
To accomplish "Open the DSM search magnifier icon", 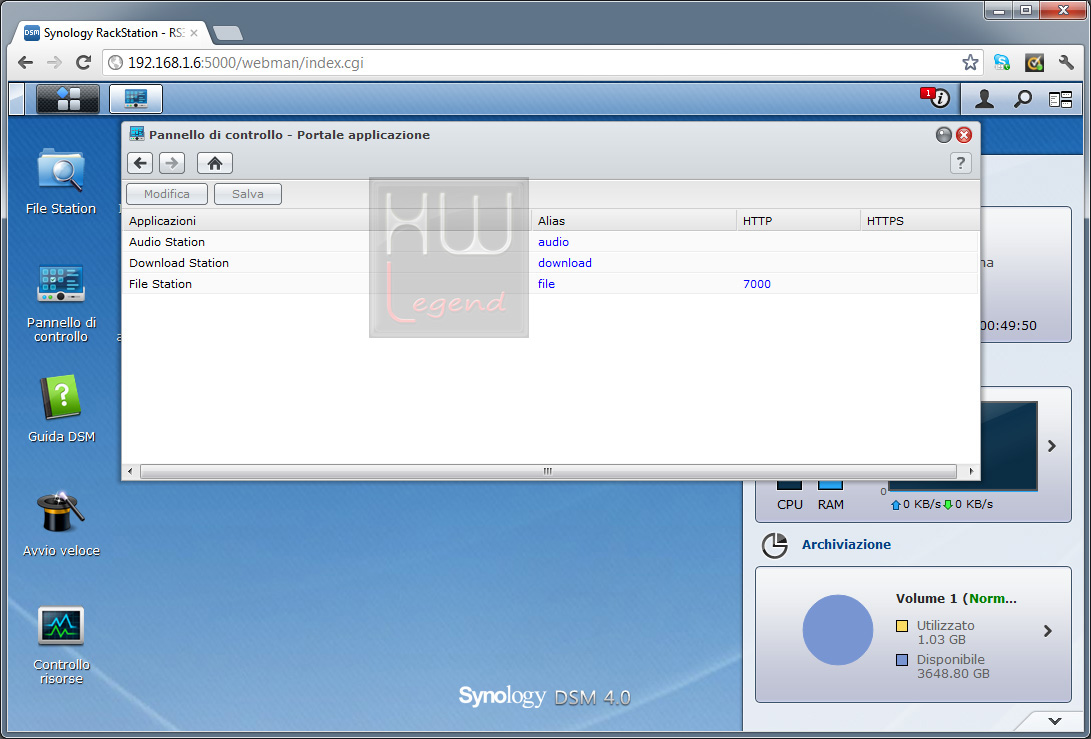I will click(1022, 99).
